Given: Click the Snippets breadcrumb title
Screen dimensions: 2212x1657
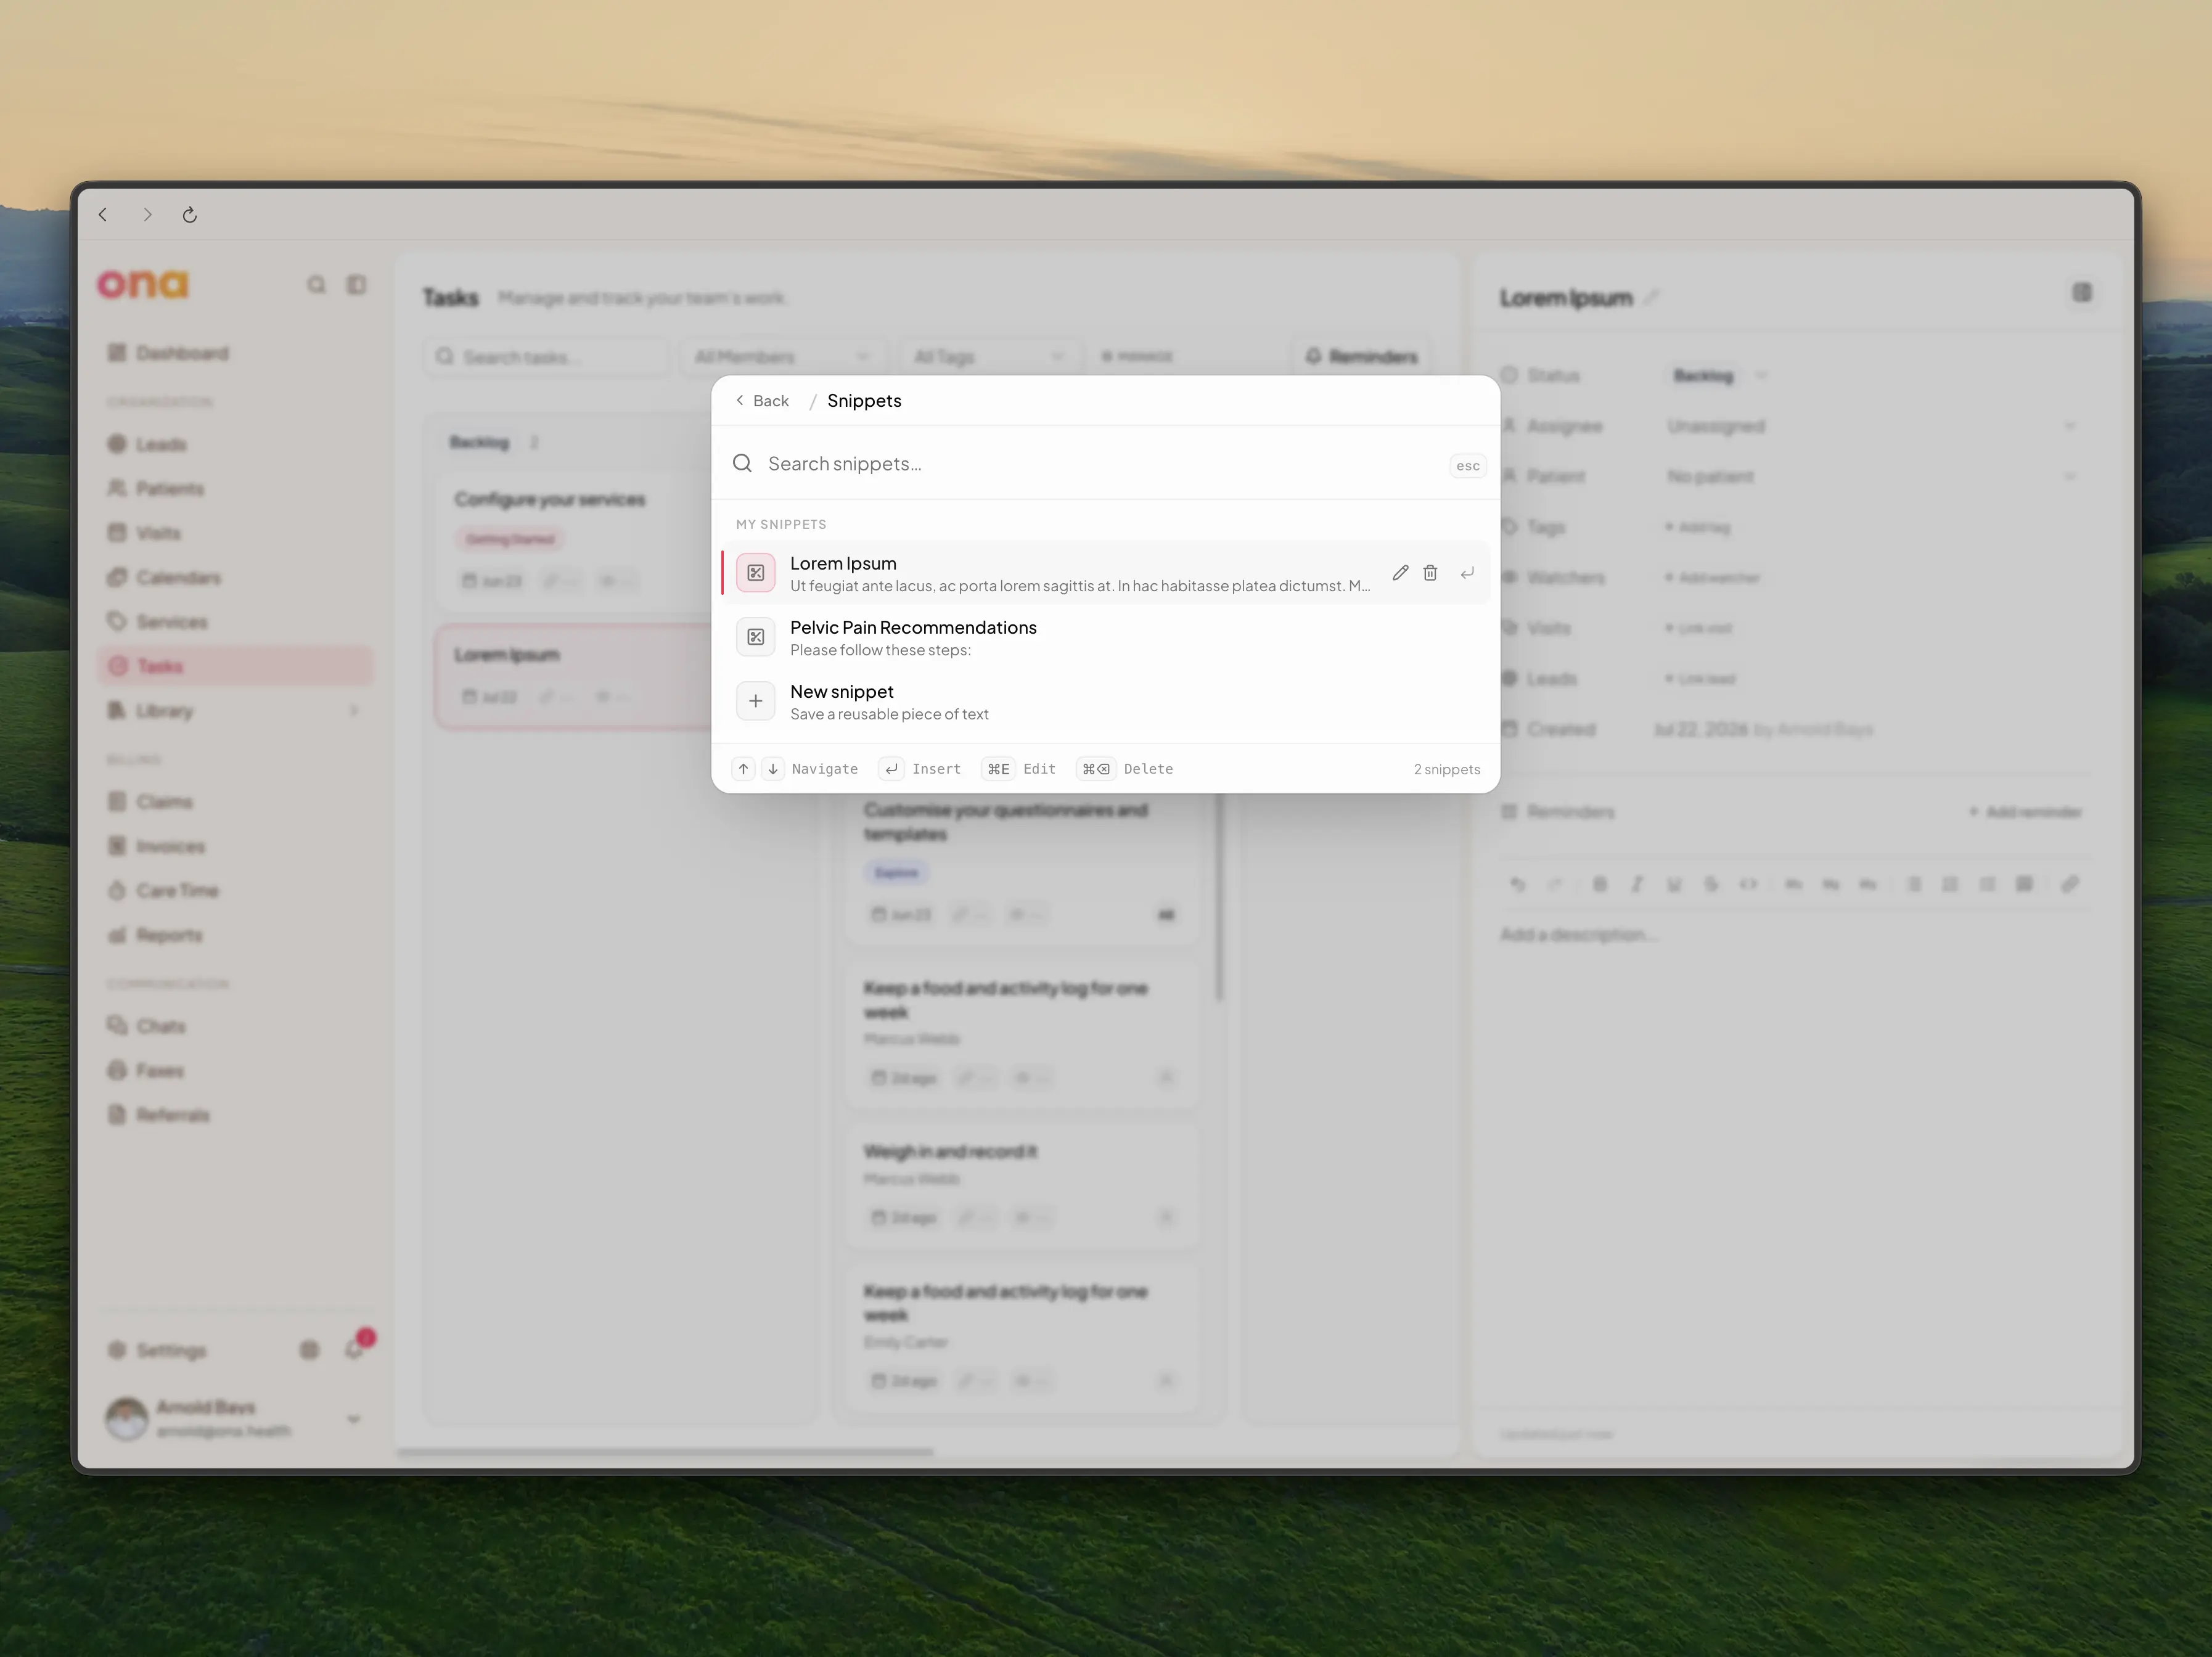Looking at the screenshot, I should (x=864, y=401).
